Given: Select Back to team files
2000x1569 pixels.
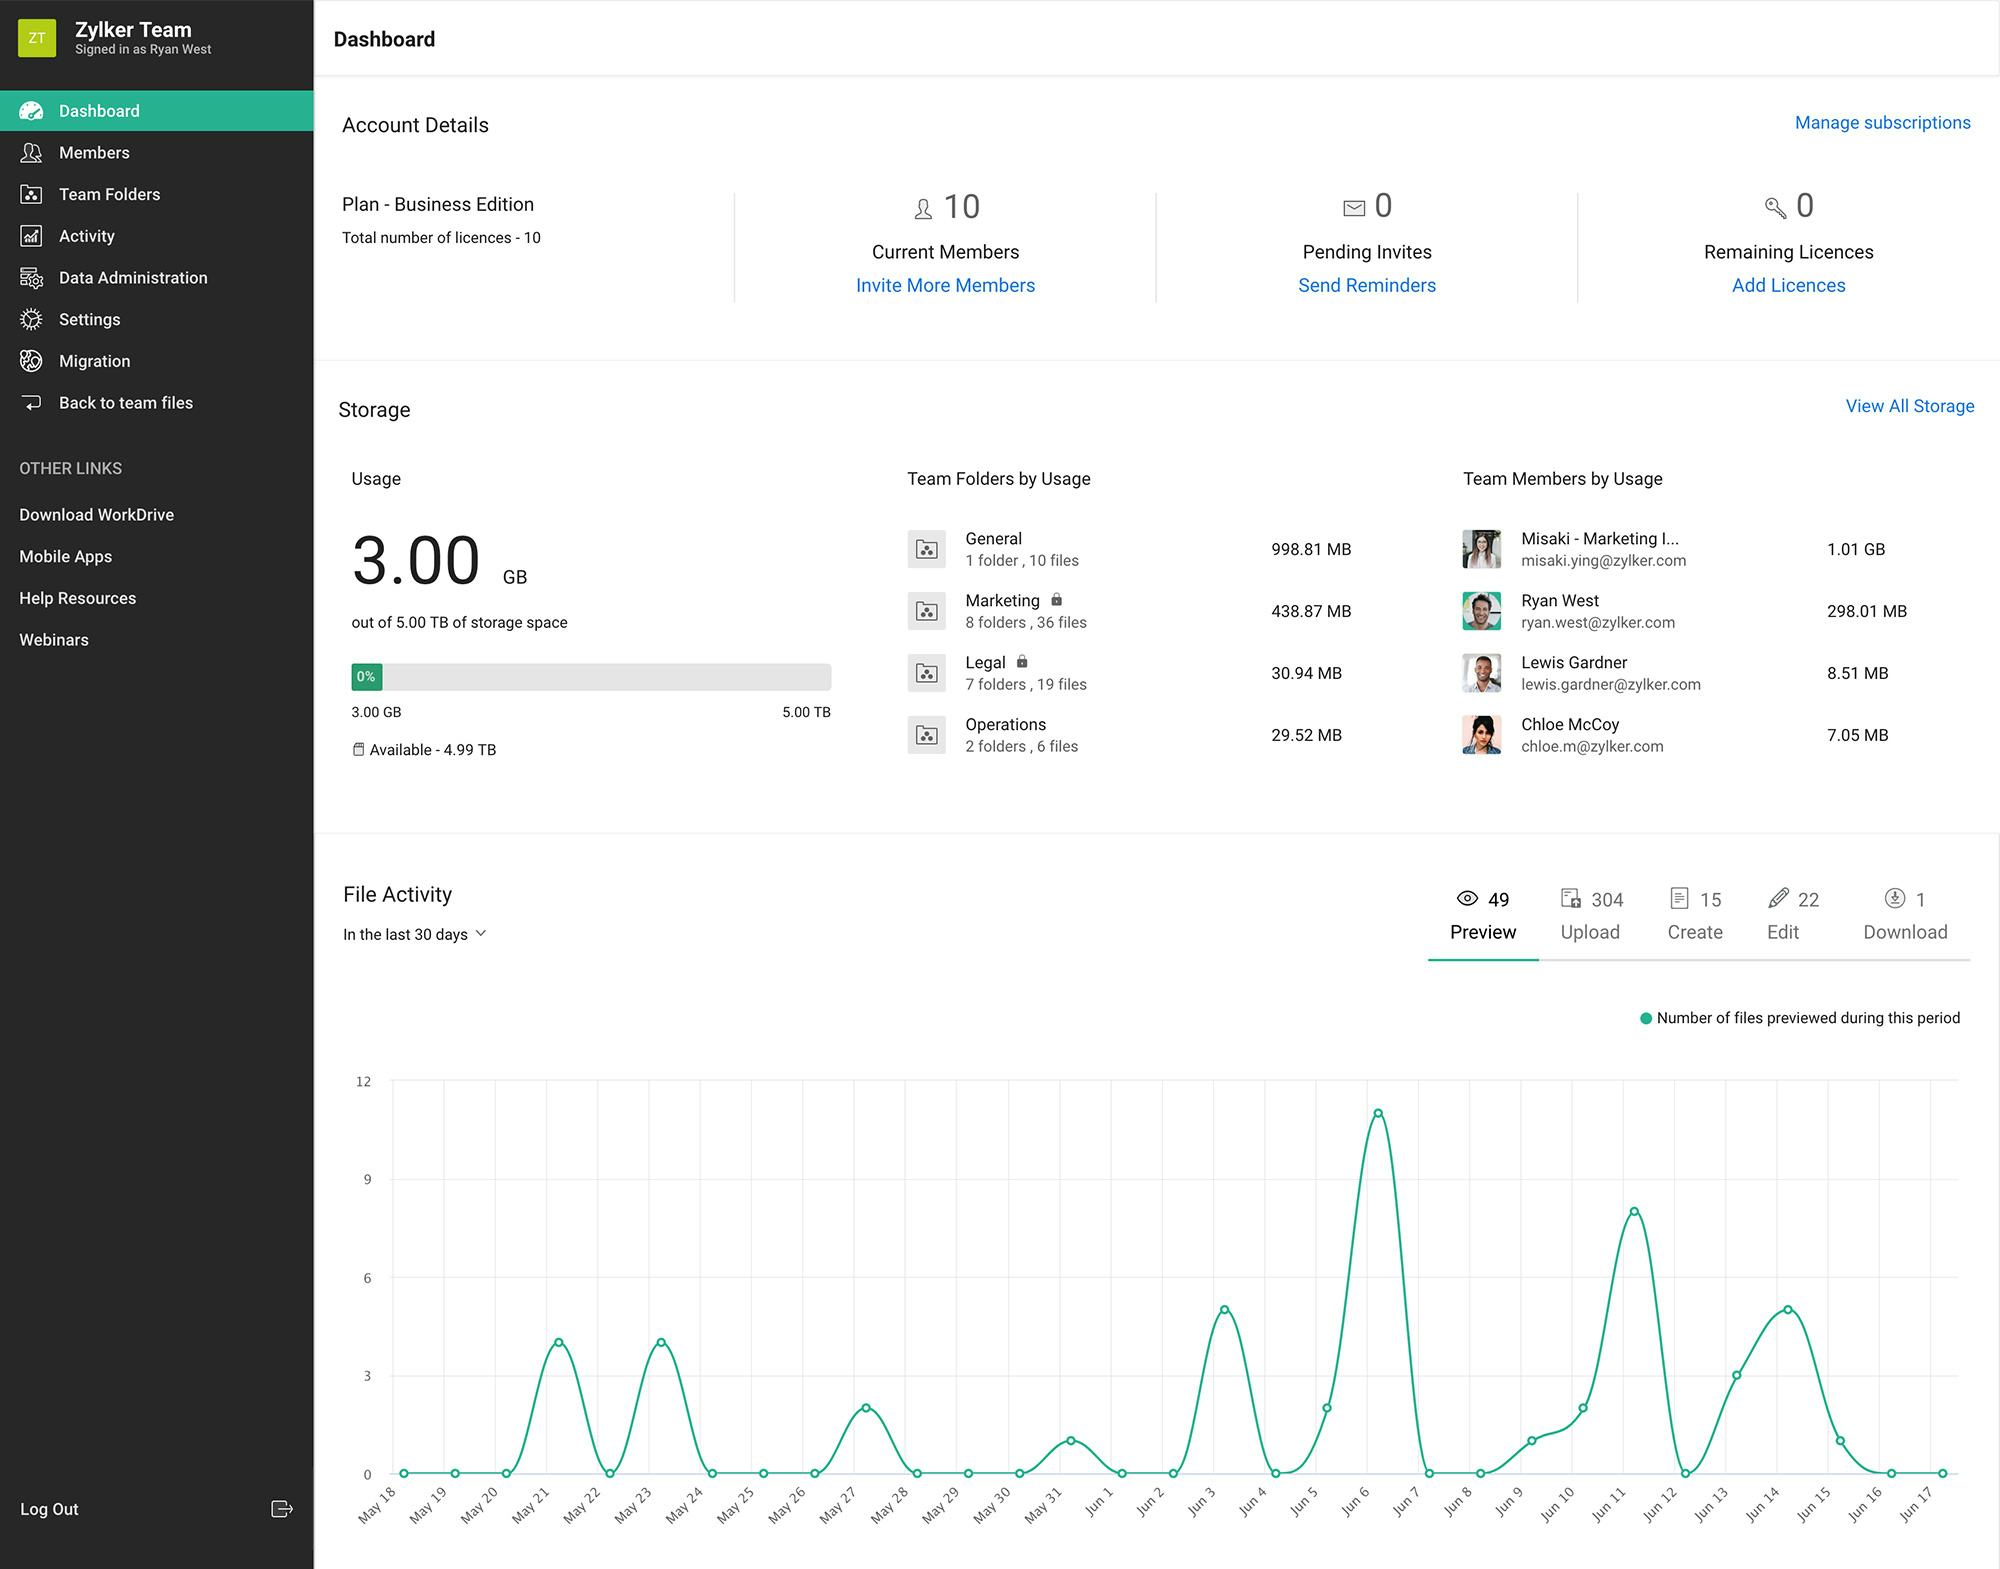Looking at the screenshot, I should 125,402.
